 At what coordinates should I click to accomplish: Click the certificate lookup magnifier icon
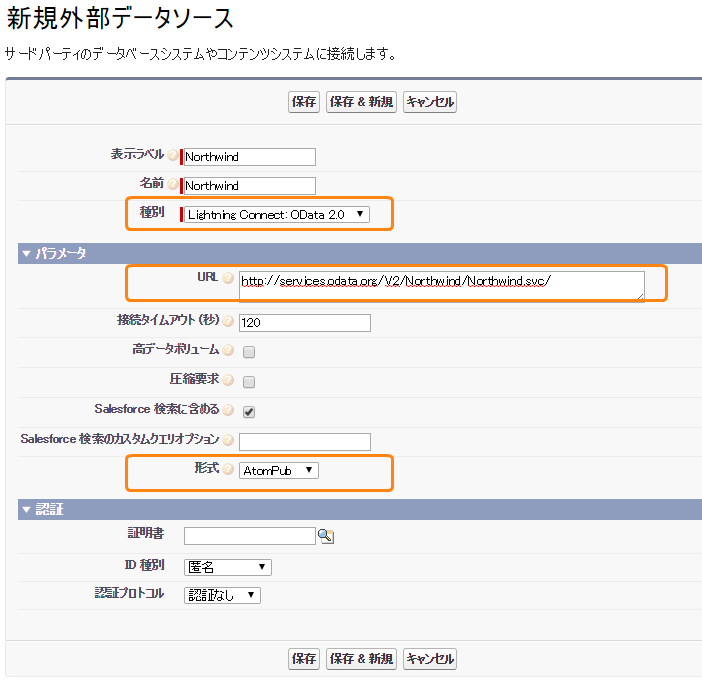click(325, 536)
